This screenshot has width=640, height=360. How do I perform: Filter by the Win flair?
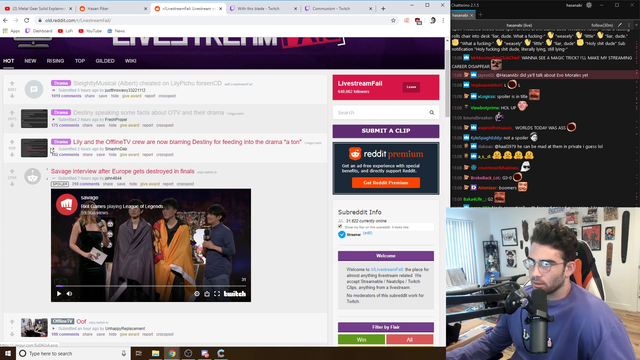click(x=361, y=340)
